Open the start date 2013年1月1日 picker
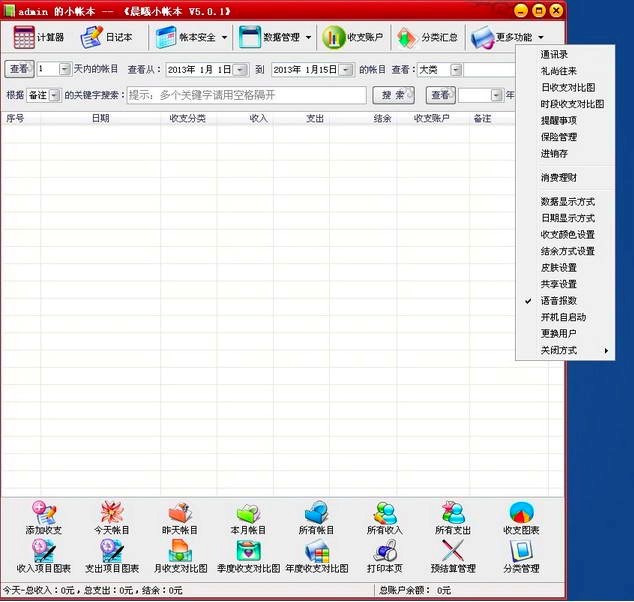Image resolution: width=634 pixels, height=602 pixels. pyautogui.click(x=240, y=70)
